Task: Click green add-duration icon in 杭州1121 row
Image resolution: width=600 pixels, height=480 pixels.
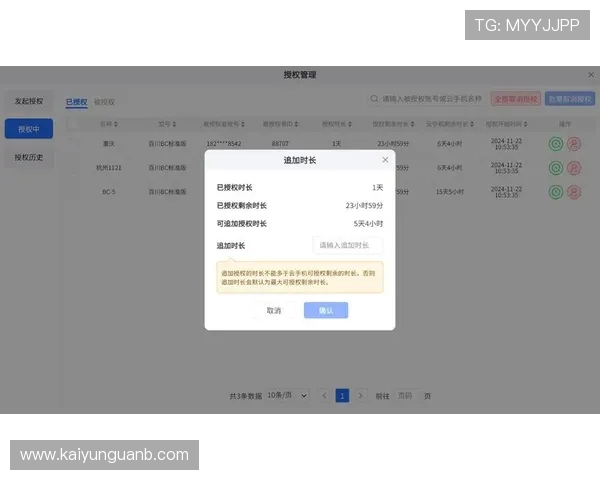Action: pos(556,168)
